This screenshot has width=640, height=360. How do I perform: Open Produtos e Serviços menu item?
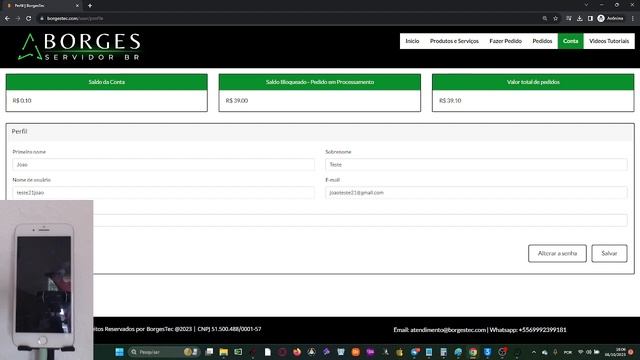pyautogui.click(x=454, y=41)
